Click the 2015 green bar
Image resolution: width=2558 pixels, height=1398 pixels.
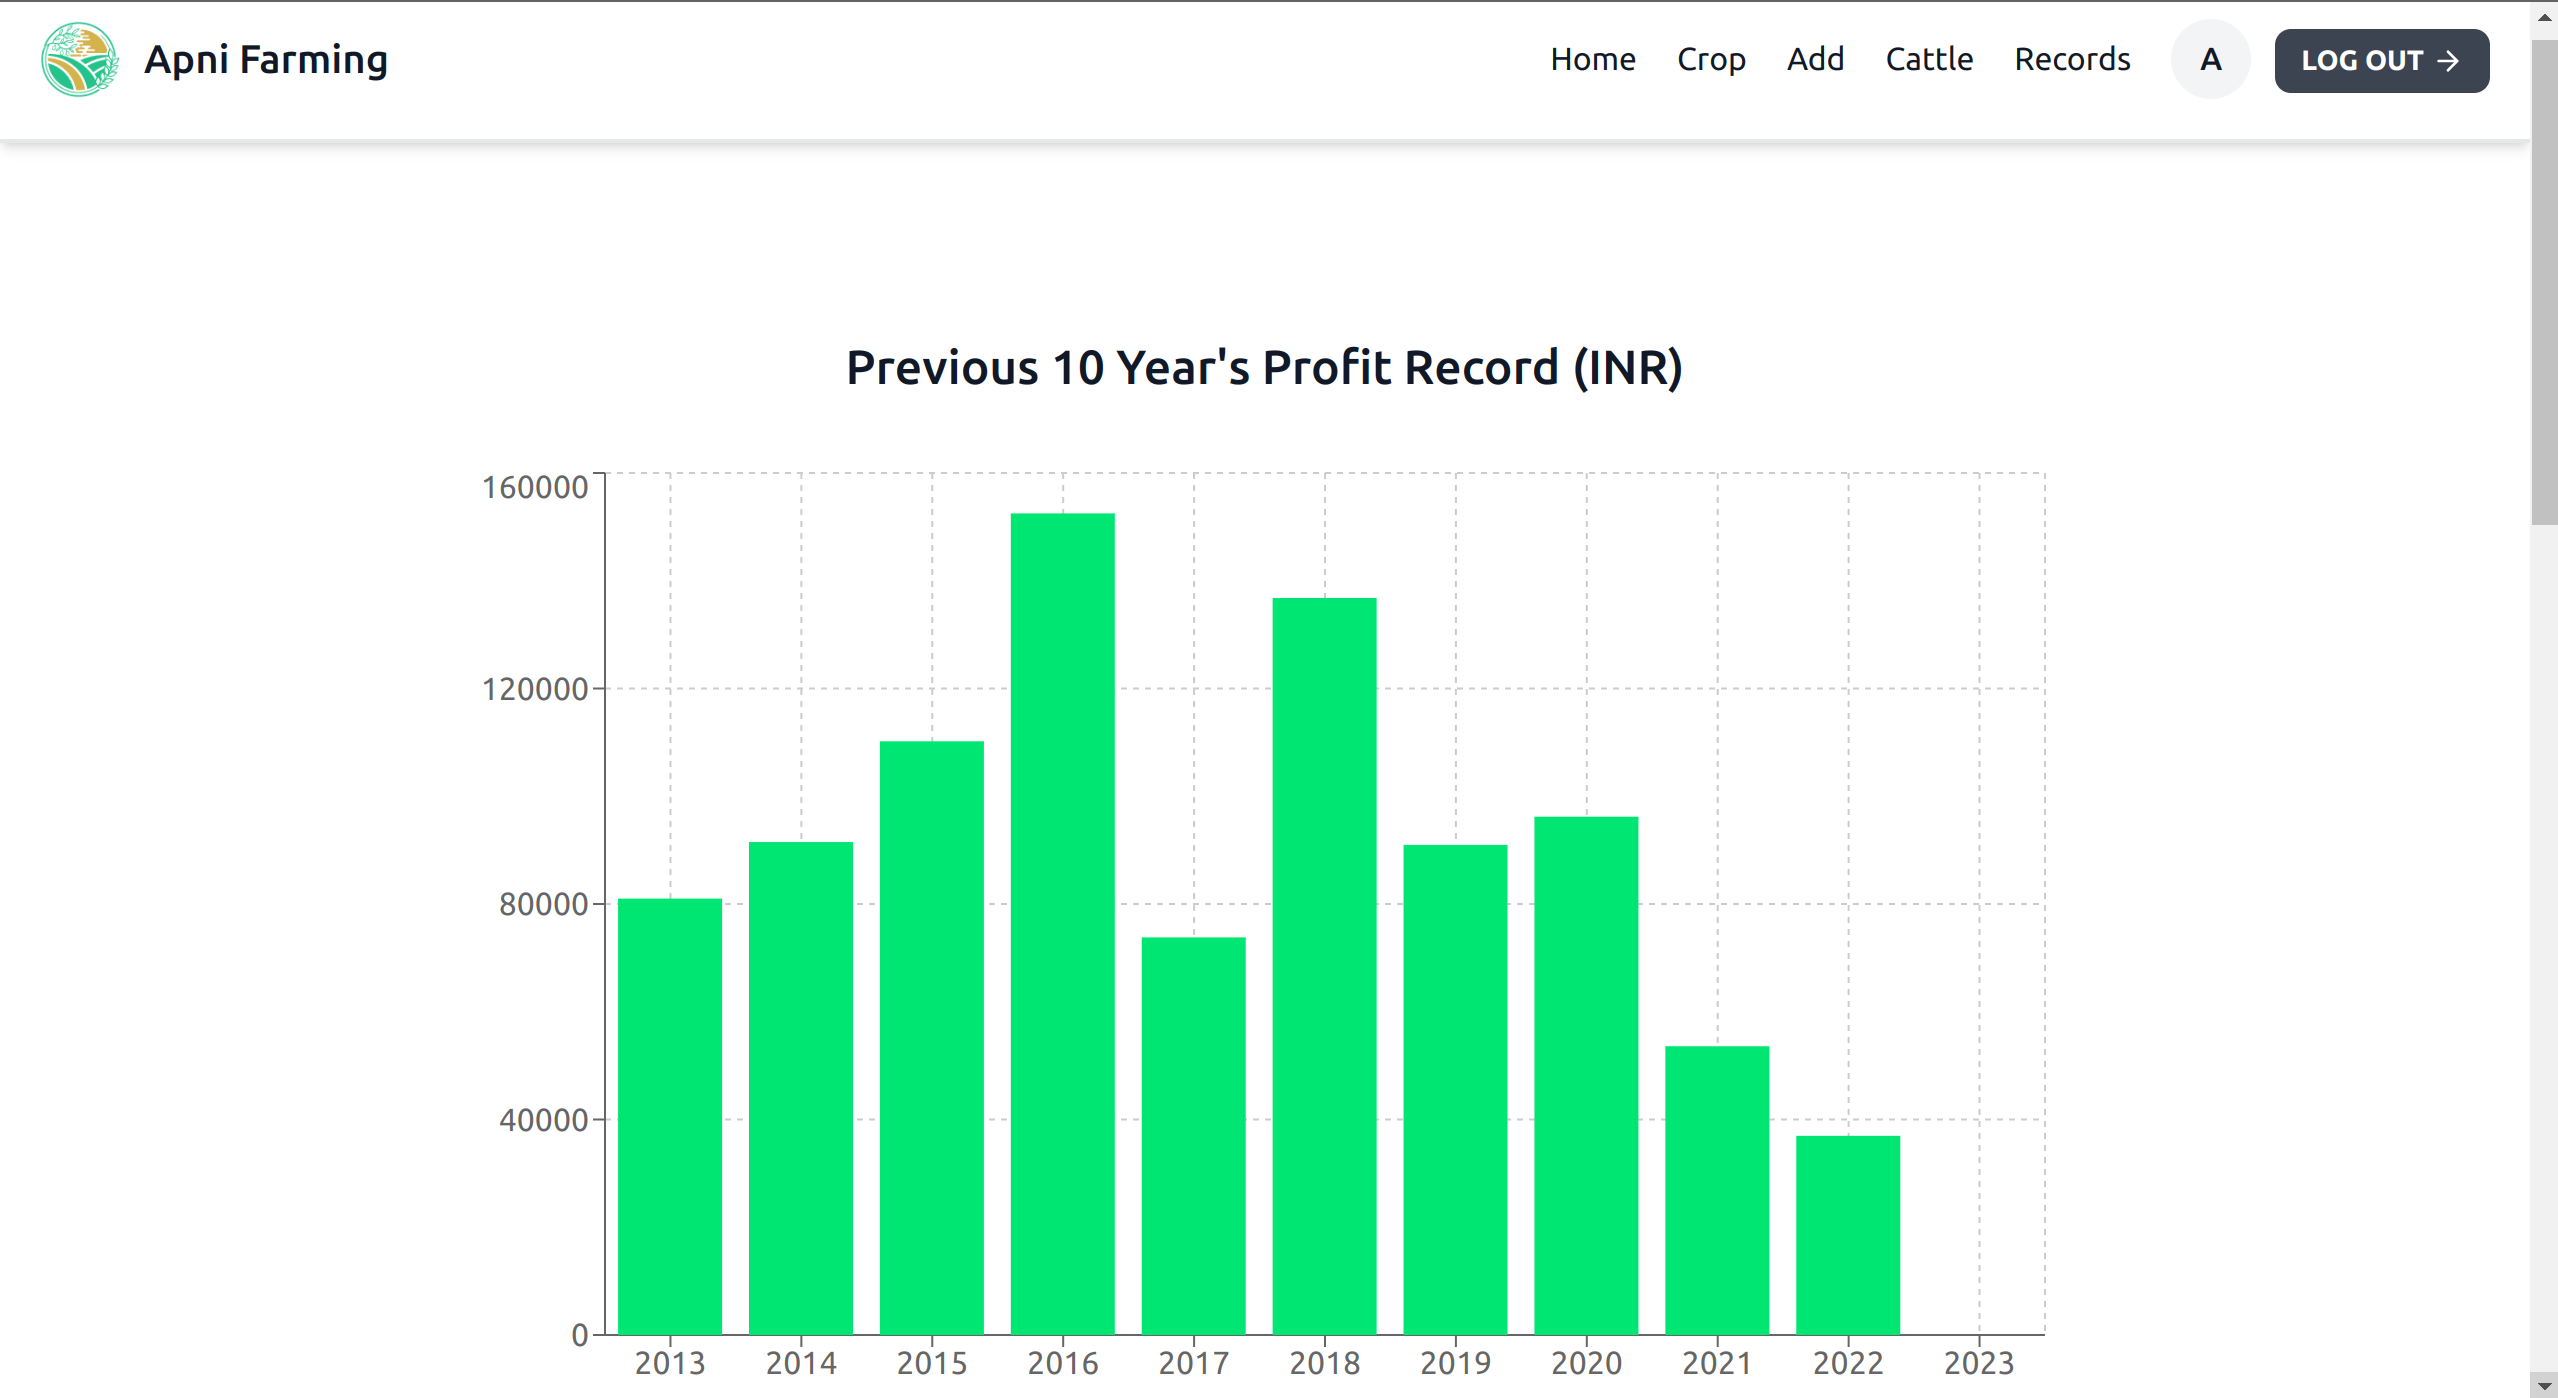point(931,1037)
